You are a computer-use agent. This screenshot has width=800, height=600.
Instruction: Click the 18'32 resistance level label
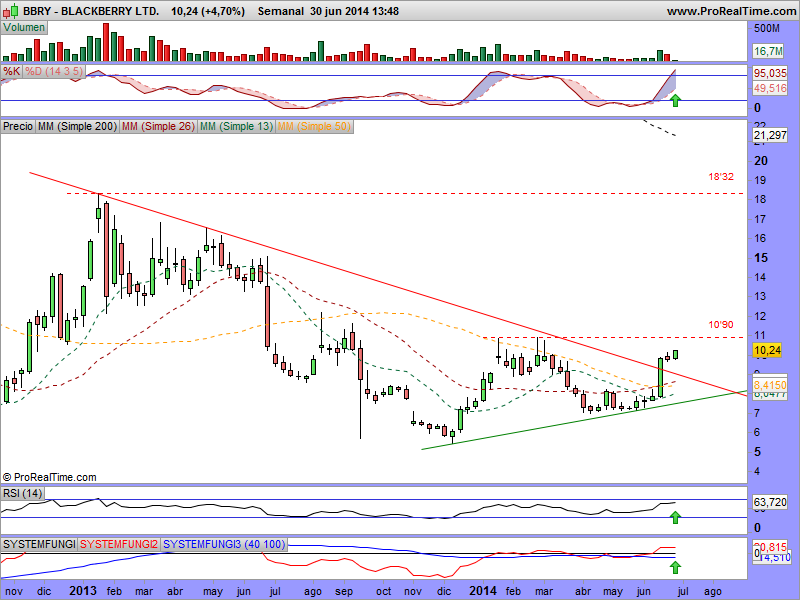tap(721, 177)
